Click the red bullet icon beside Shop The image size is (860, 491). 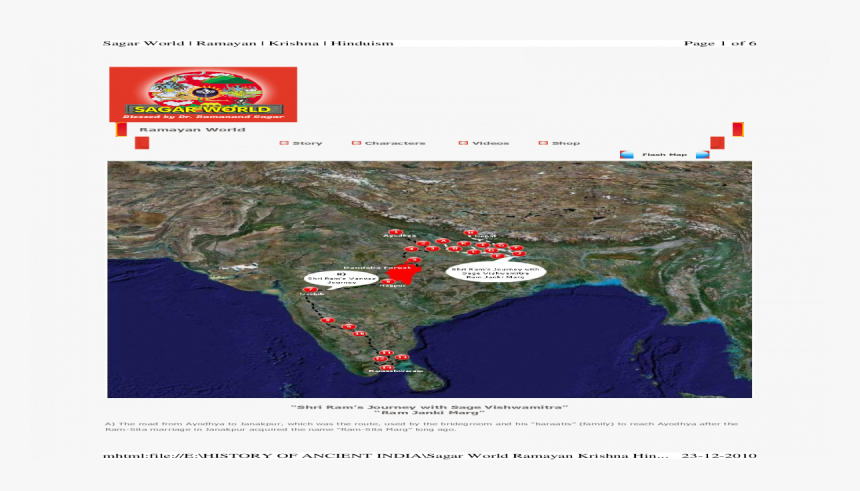click(x=543, y=143)
